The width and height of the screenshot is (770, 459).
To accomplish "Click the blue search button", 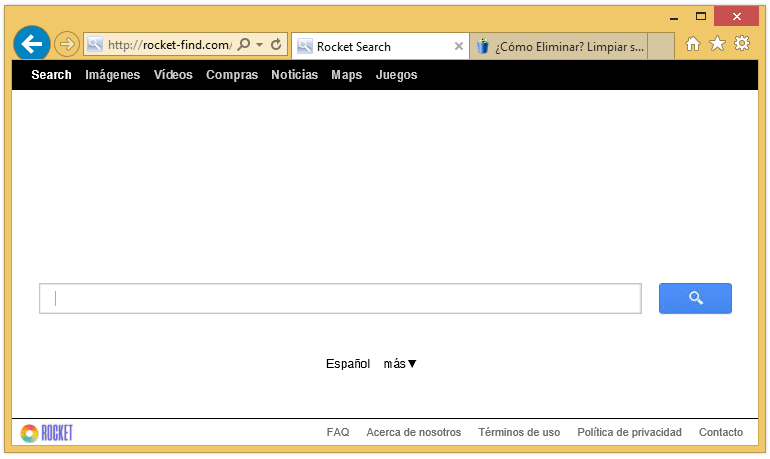I will pos(695,298).
